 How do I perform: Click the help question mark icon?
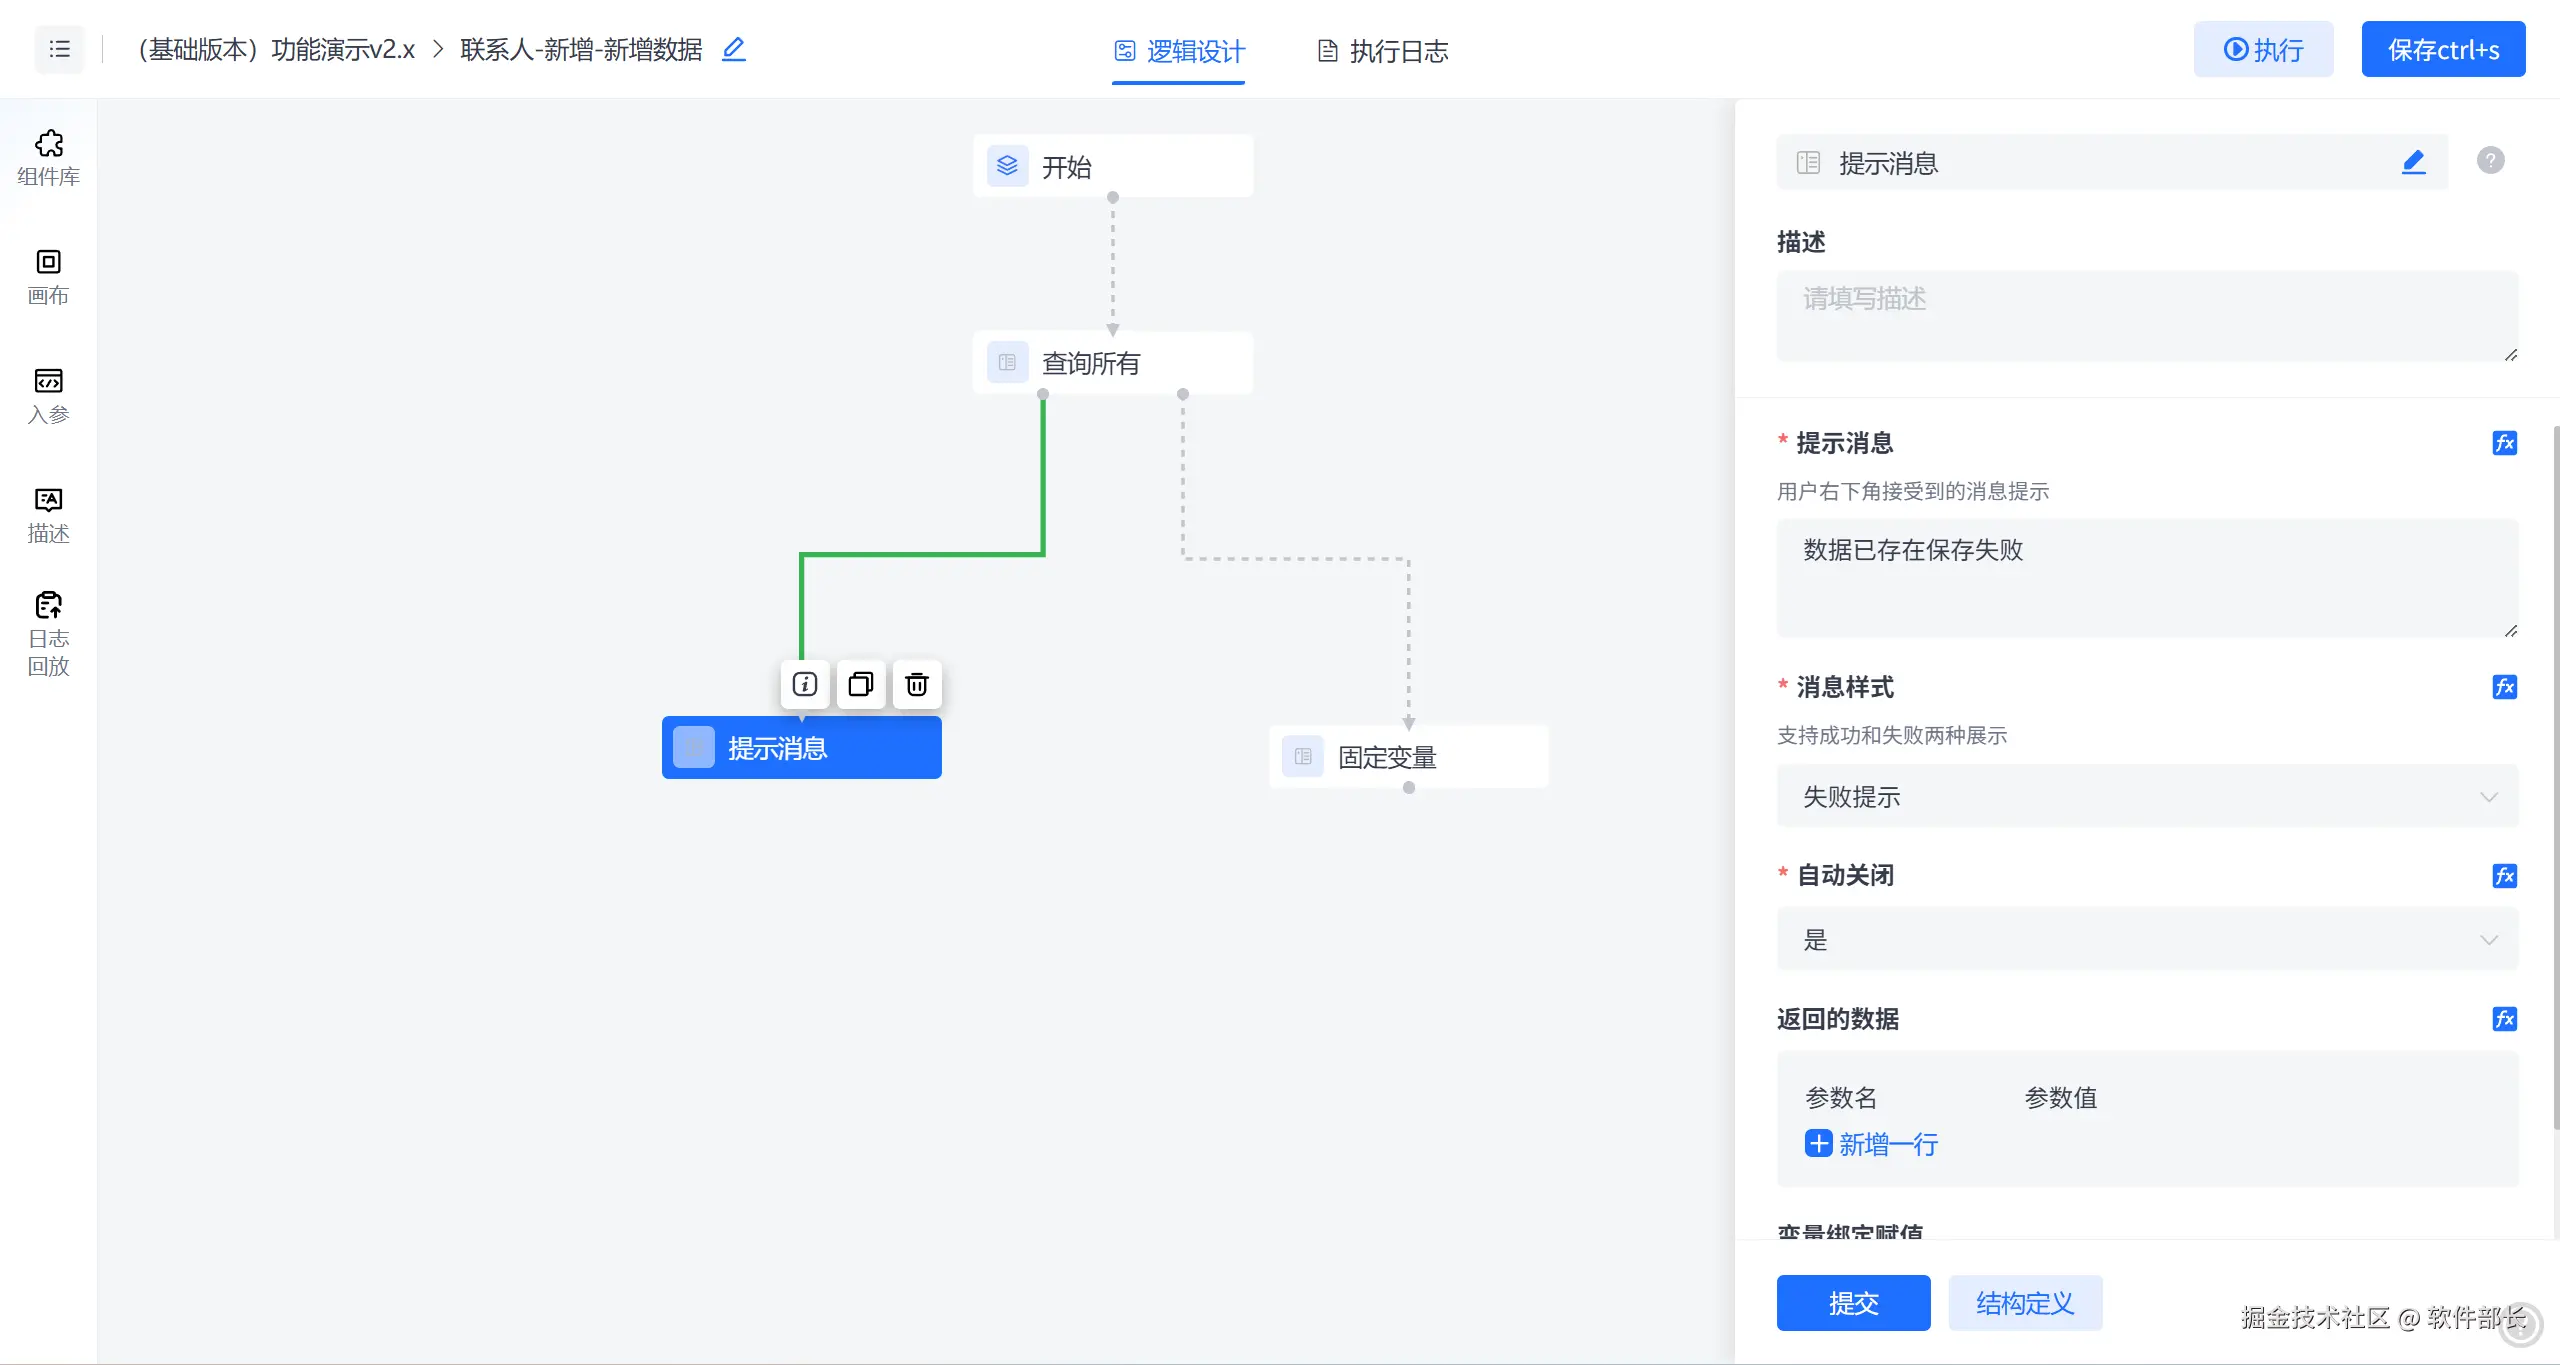[x=2490, y=160]
